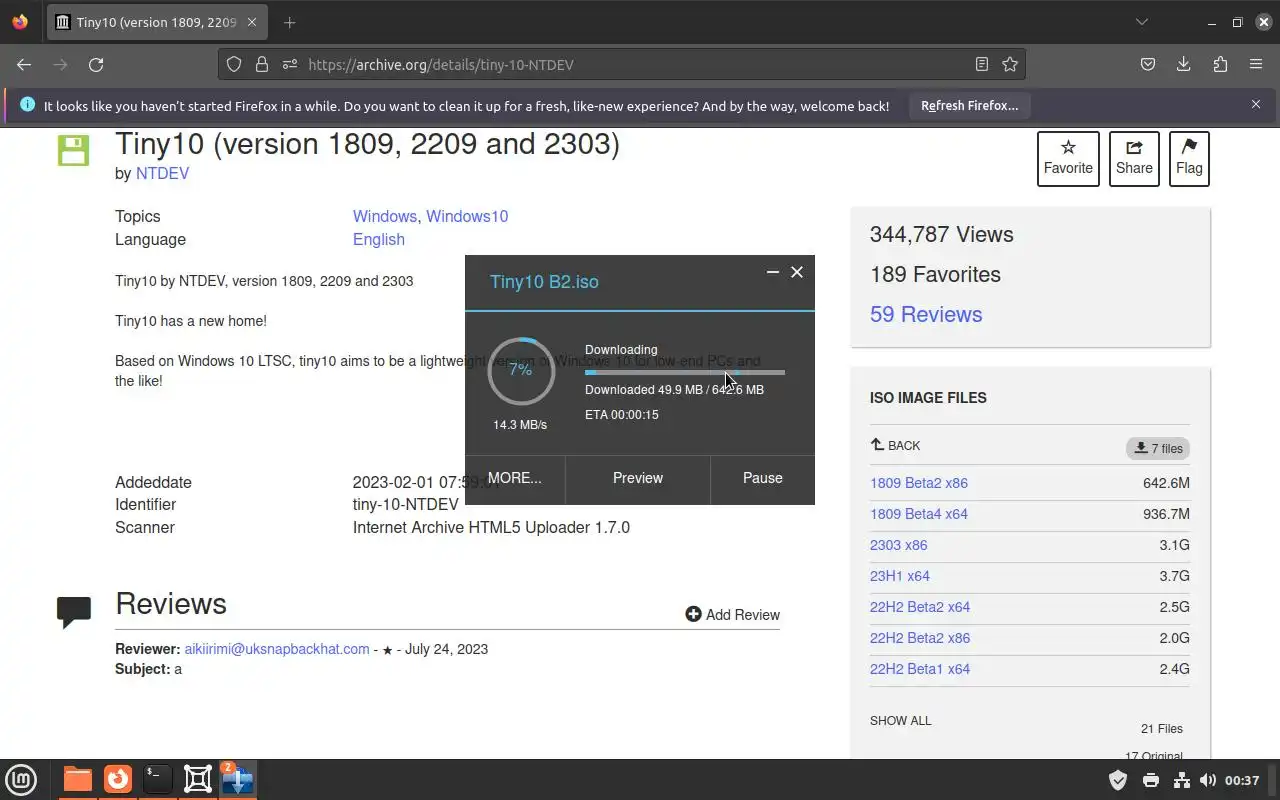This screenshot has width=1280, height=800.
Task: Open the English language link
Action: pos(379,239)
